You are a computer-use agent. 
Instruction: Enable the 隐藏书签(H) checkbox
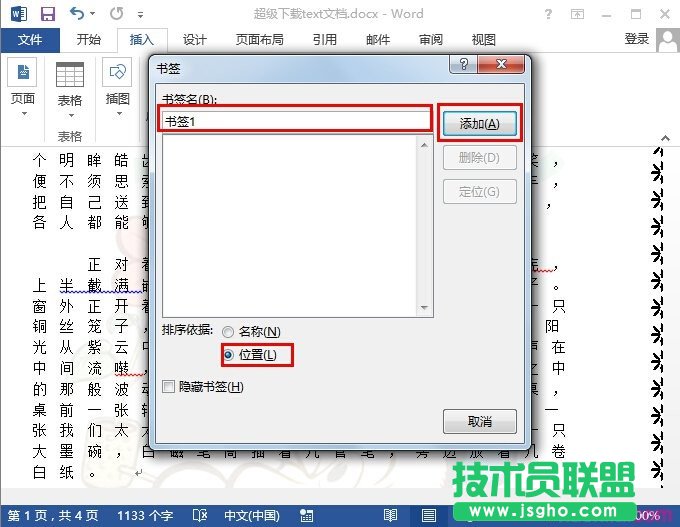click(x=168, y=387)
